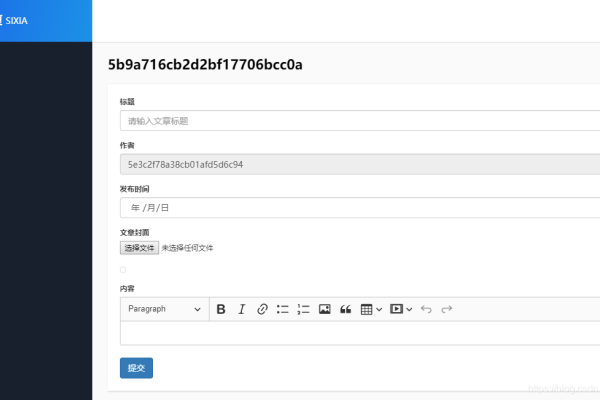The image size is (600, 400).
Task: Open the Paragraph heading dropdown
Action: (165, 309)
